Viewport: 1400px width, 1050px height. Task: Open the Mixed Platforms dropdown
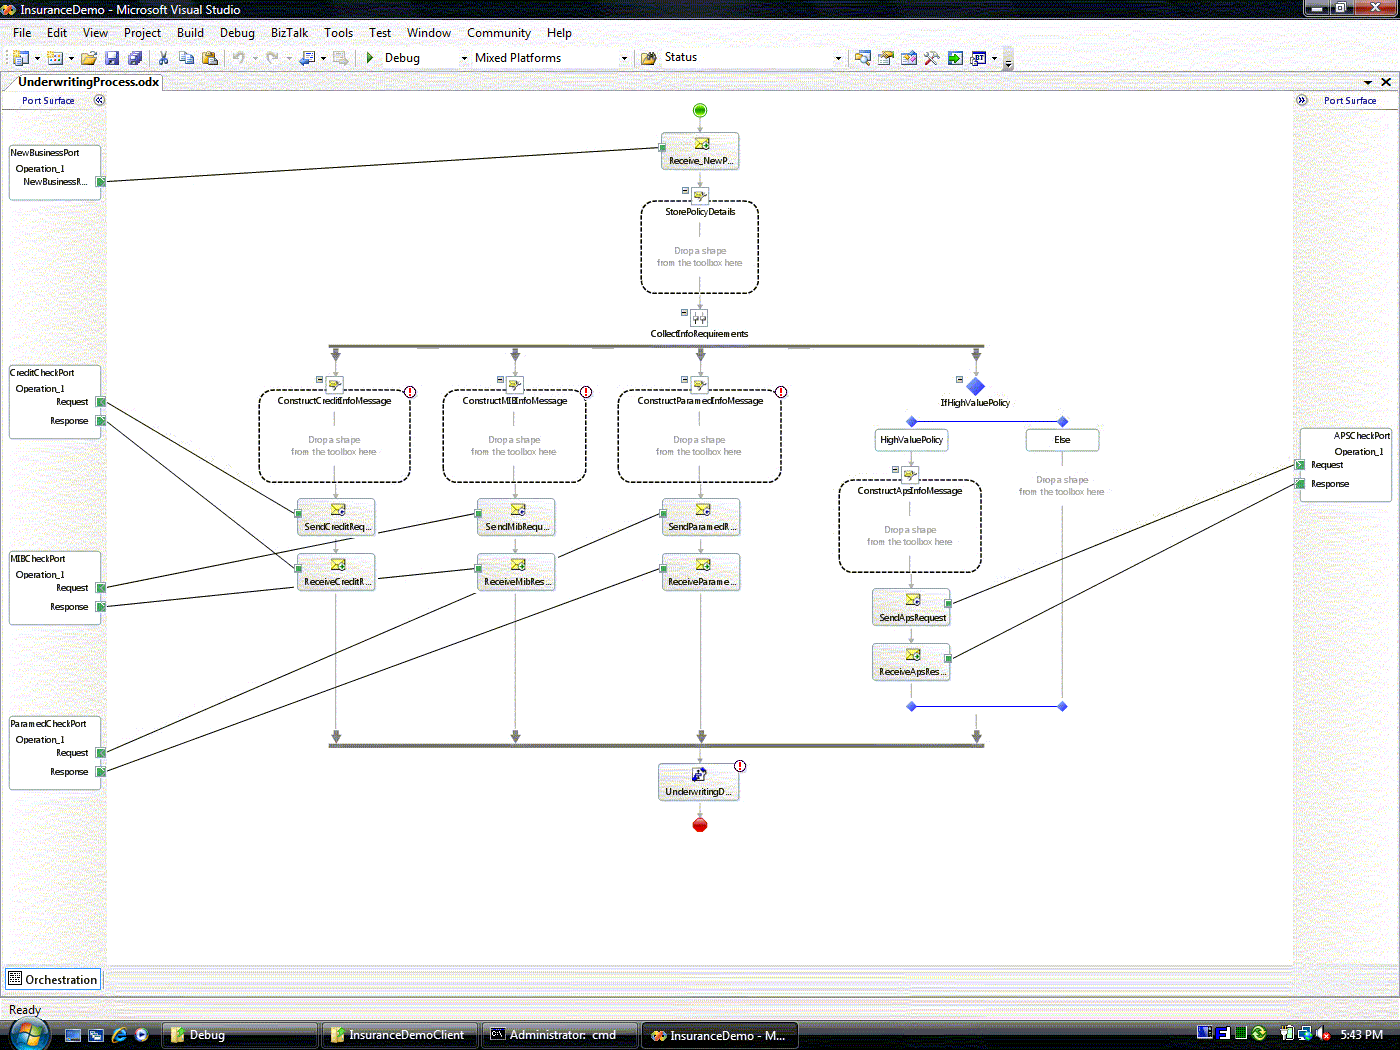click(x=624, y=58)
